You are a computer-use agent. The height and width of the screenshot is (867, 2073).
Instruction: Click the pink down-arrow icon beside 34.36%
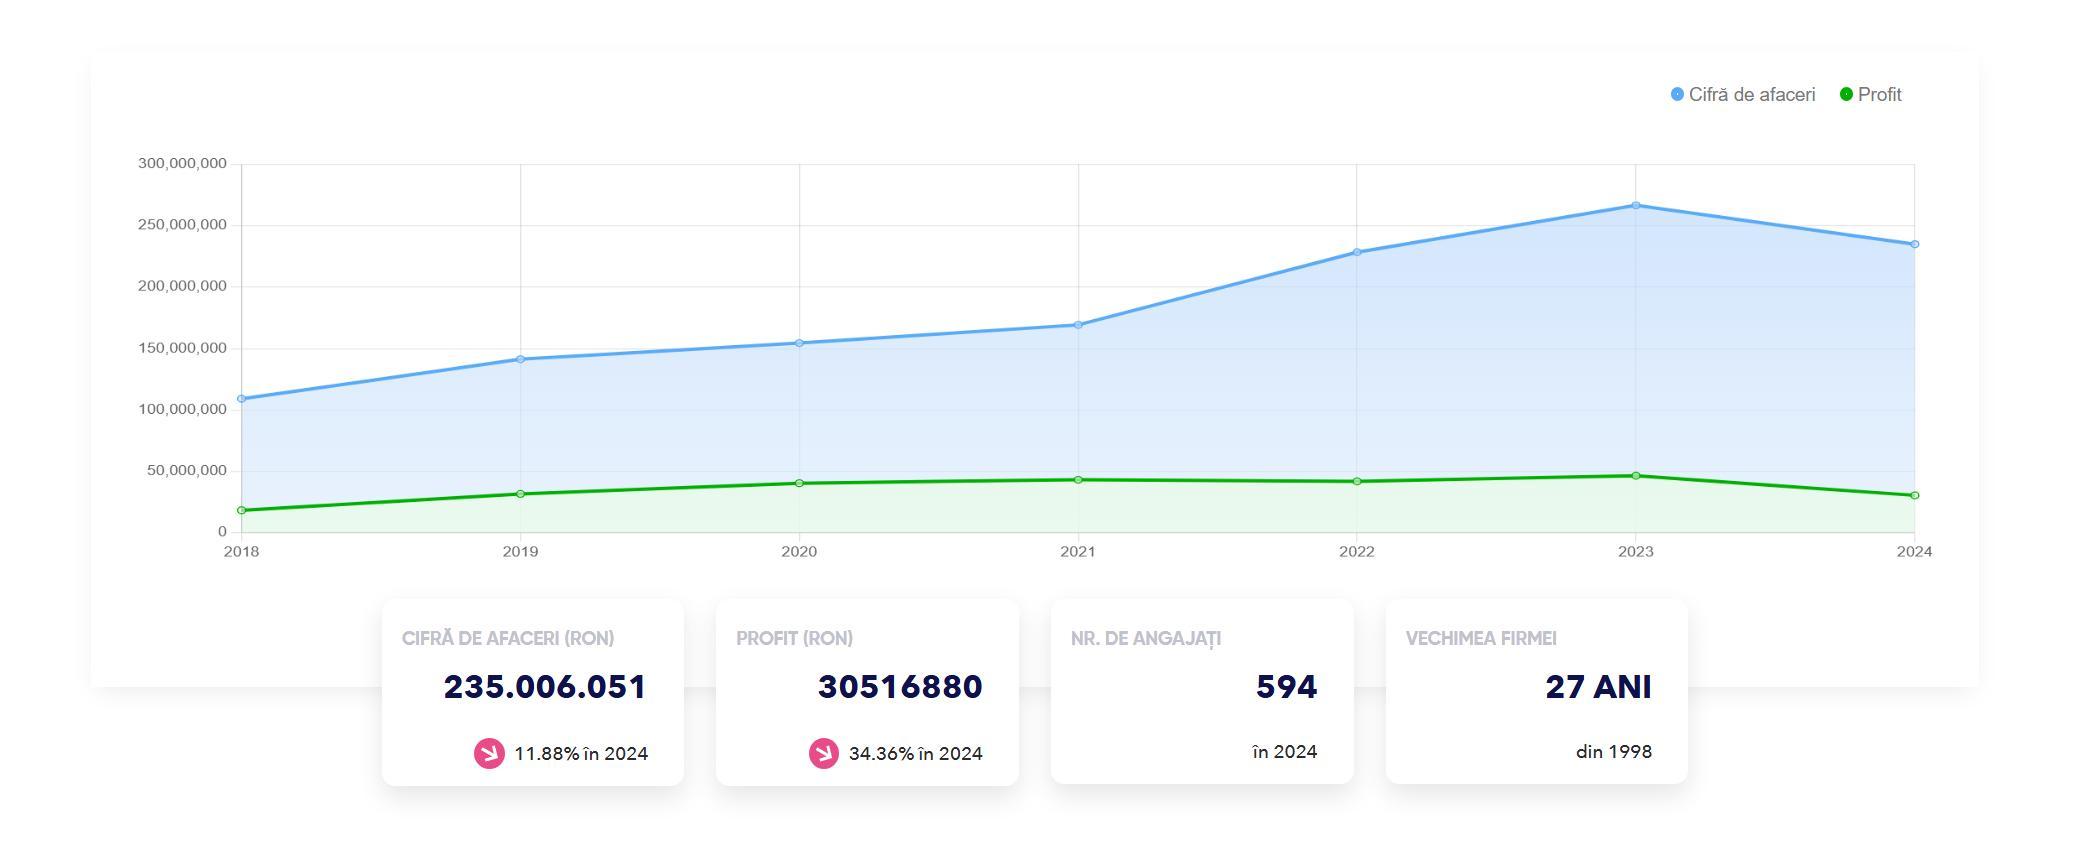coord(823,753)
